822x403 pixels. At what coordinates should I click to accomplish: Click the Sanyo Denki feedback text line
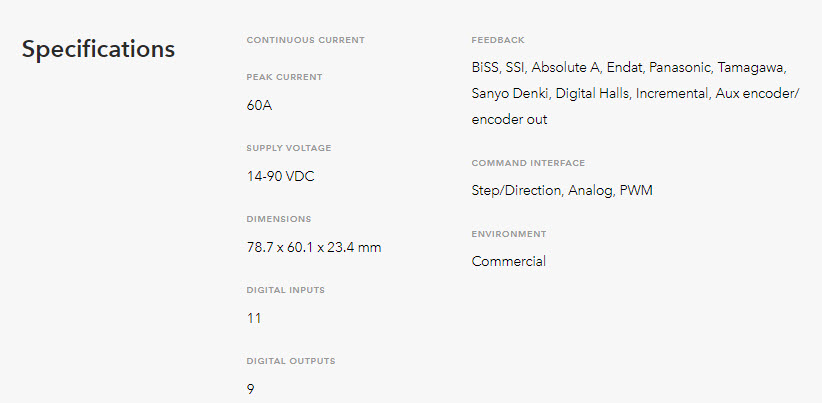635,94
